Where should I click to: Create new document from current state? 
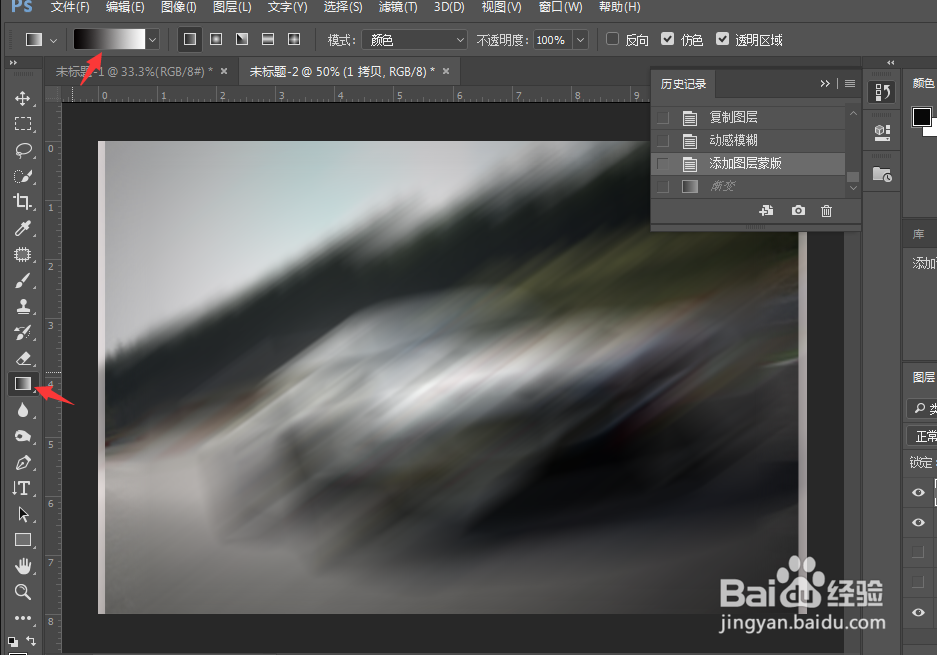coord(765,210)
